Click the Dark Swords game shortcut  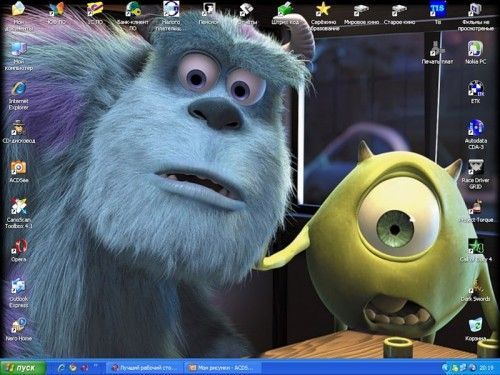coord(476,290)
